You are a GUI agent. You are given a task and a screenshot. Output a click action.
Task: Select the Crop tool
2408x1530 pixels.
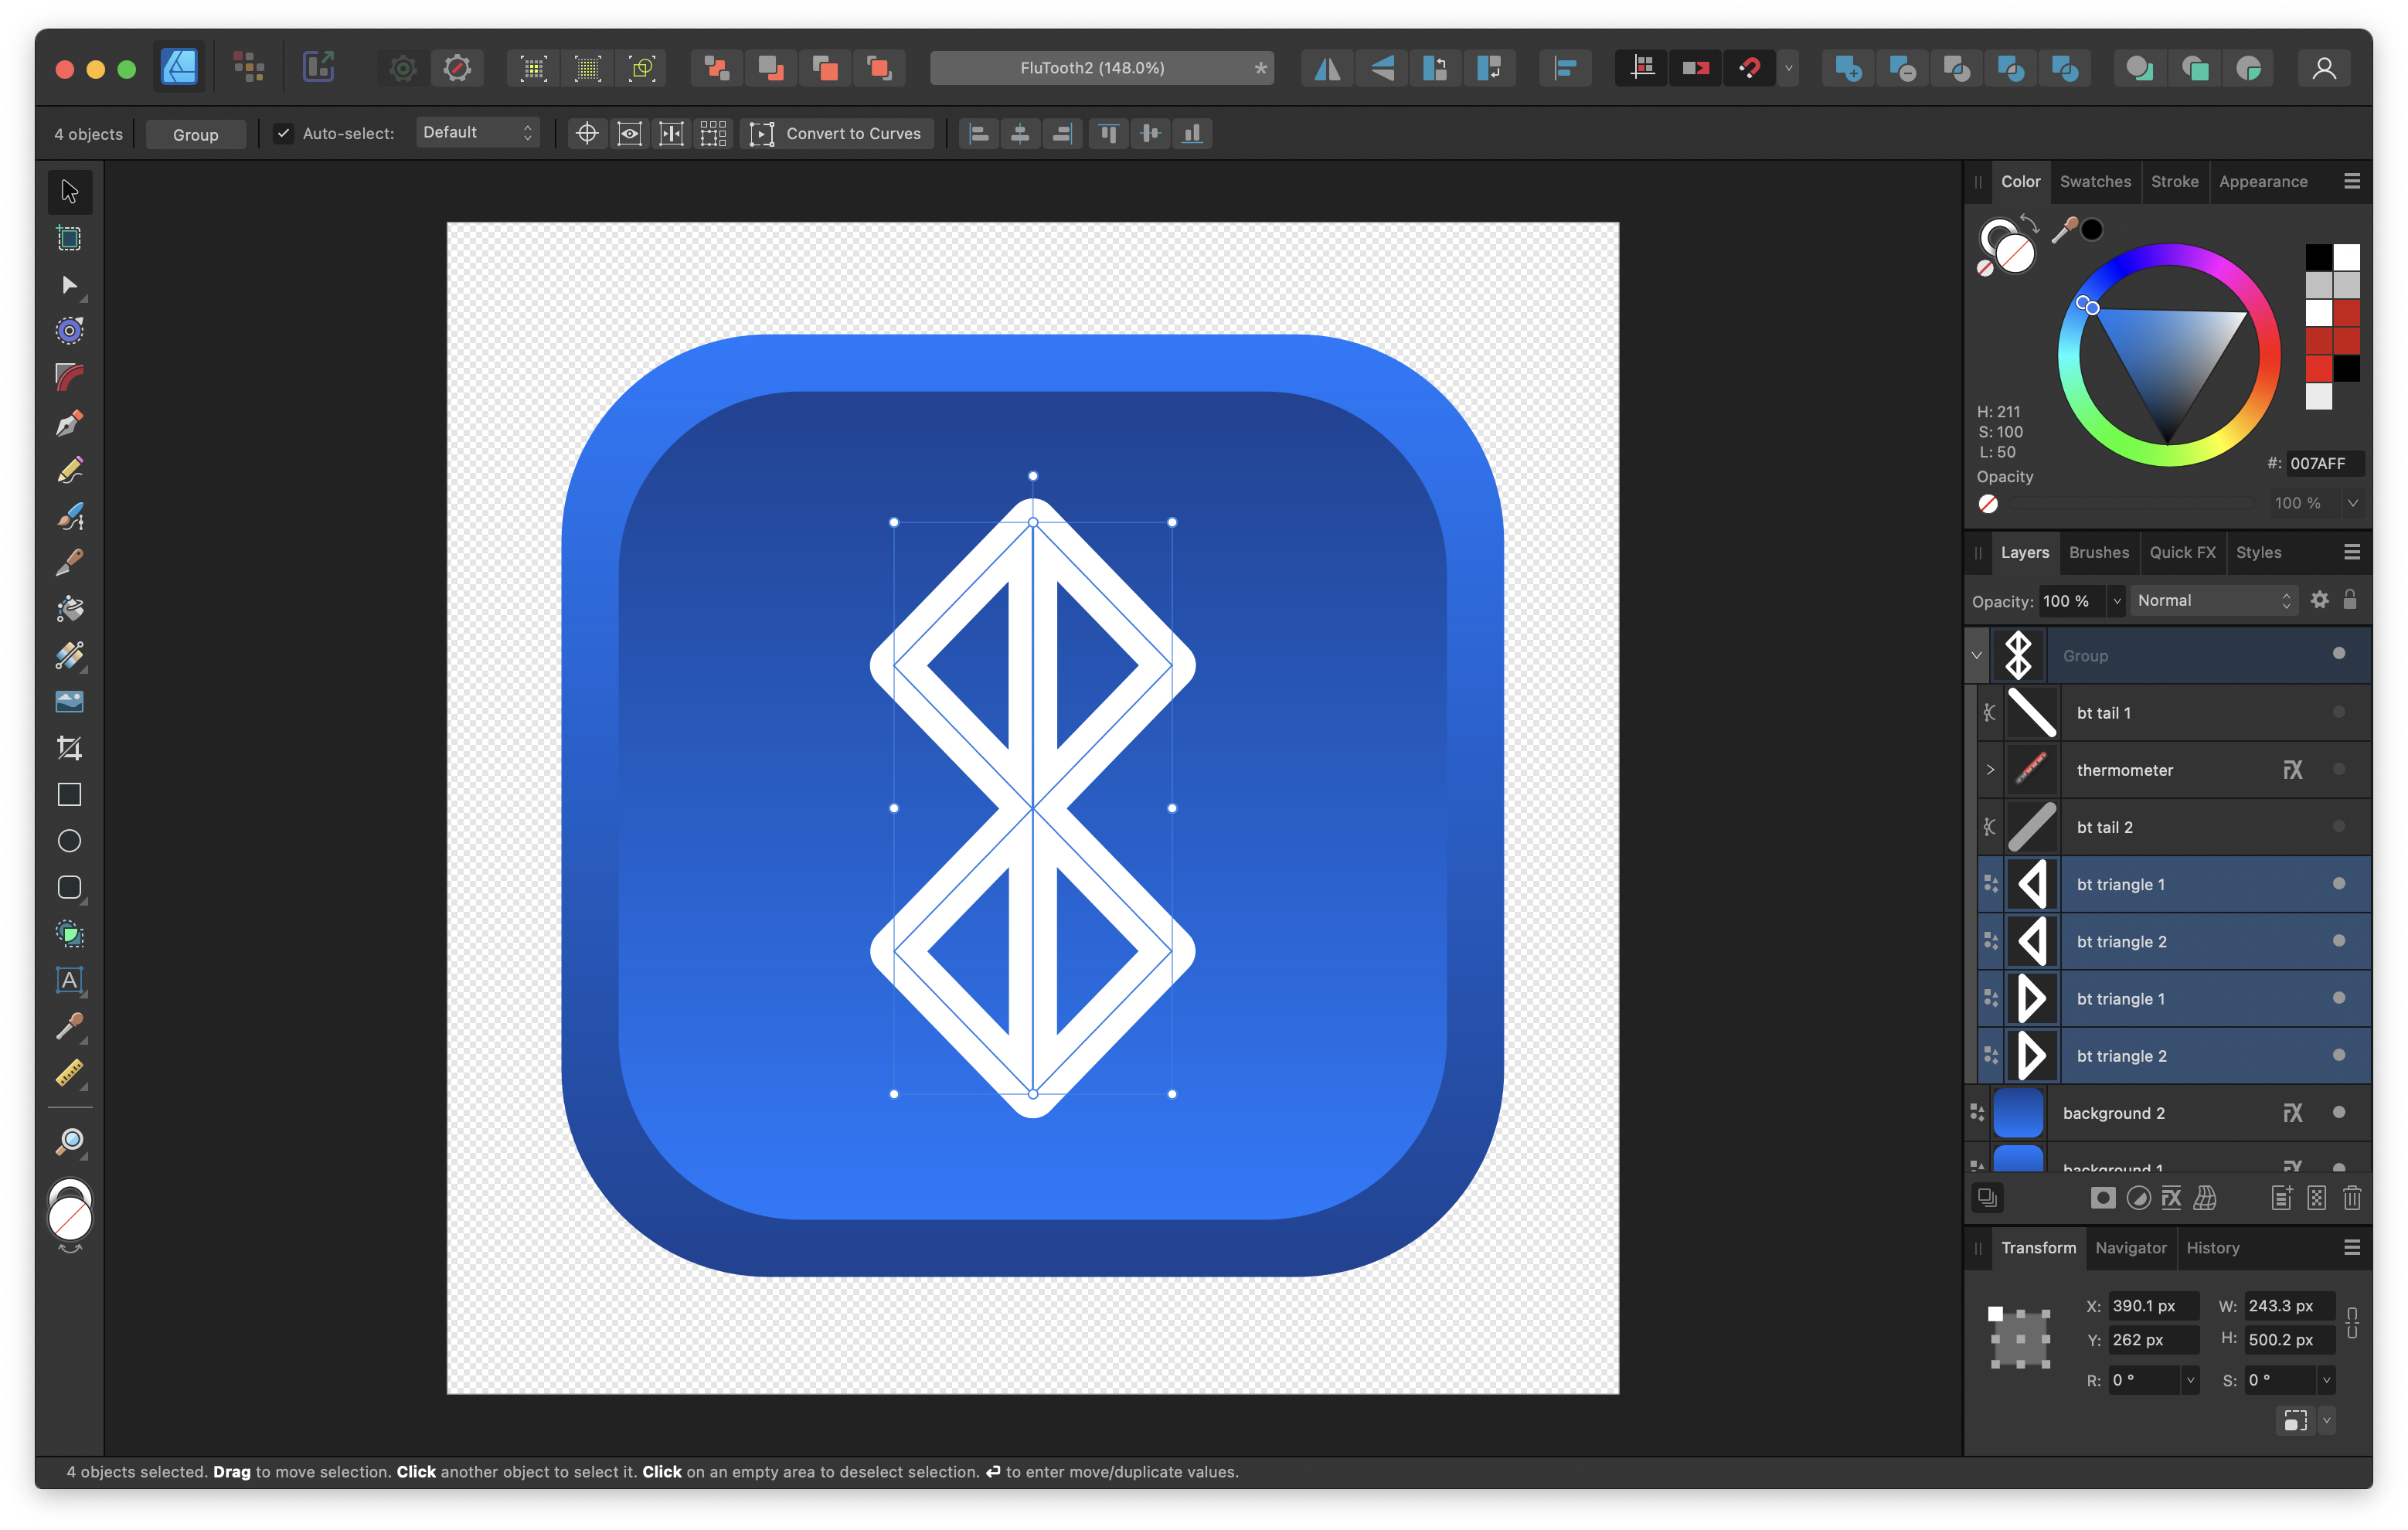click(69, 747)
